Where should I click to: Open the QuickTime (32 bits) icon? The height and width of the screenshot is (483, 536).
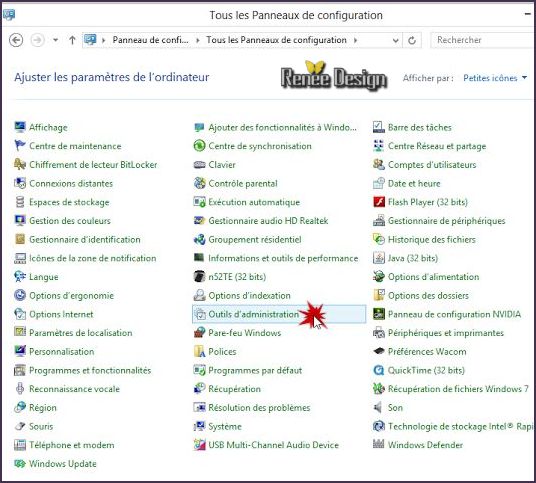[379, 370]
